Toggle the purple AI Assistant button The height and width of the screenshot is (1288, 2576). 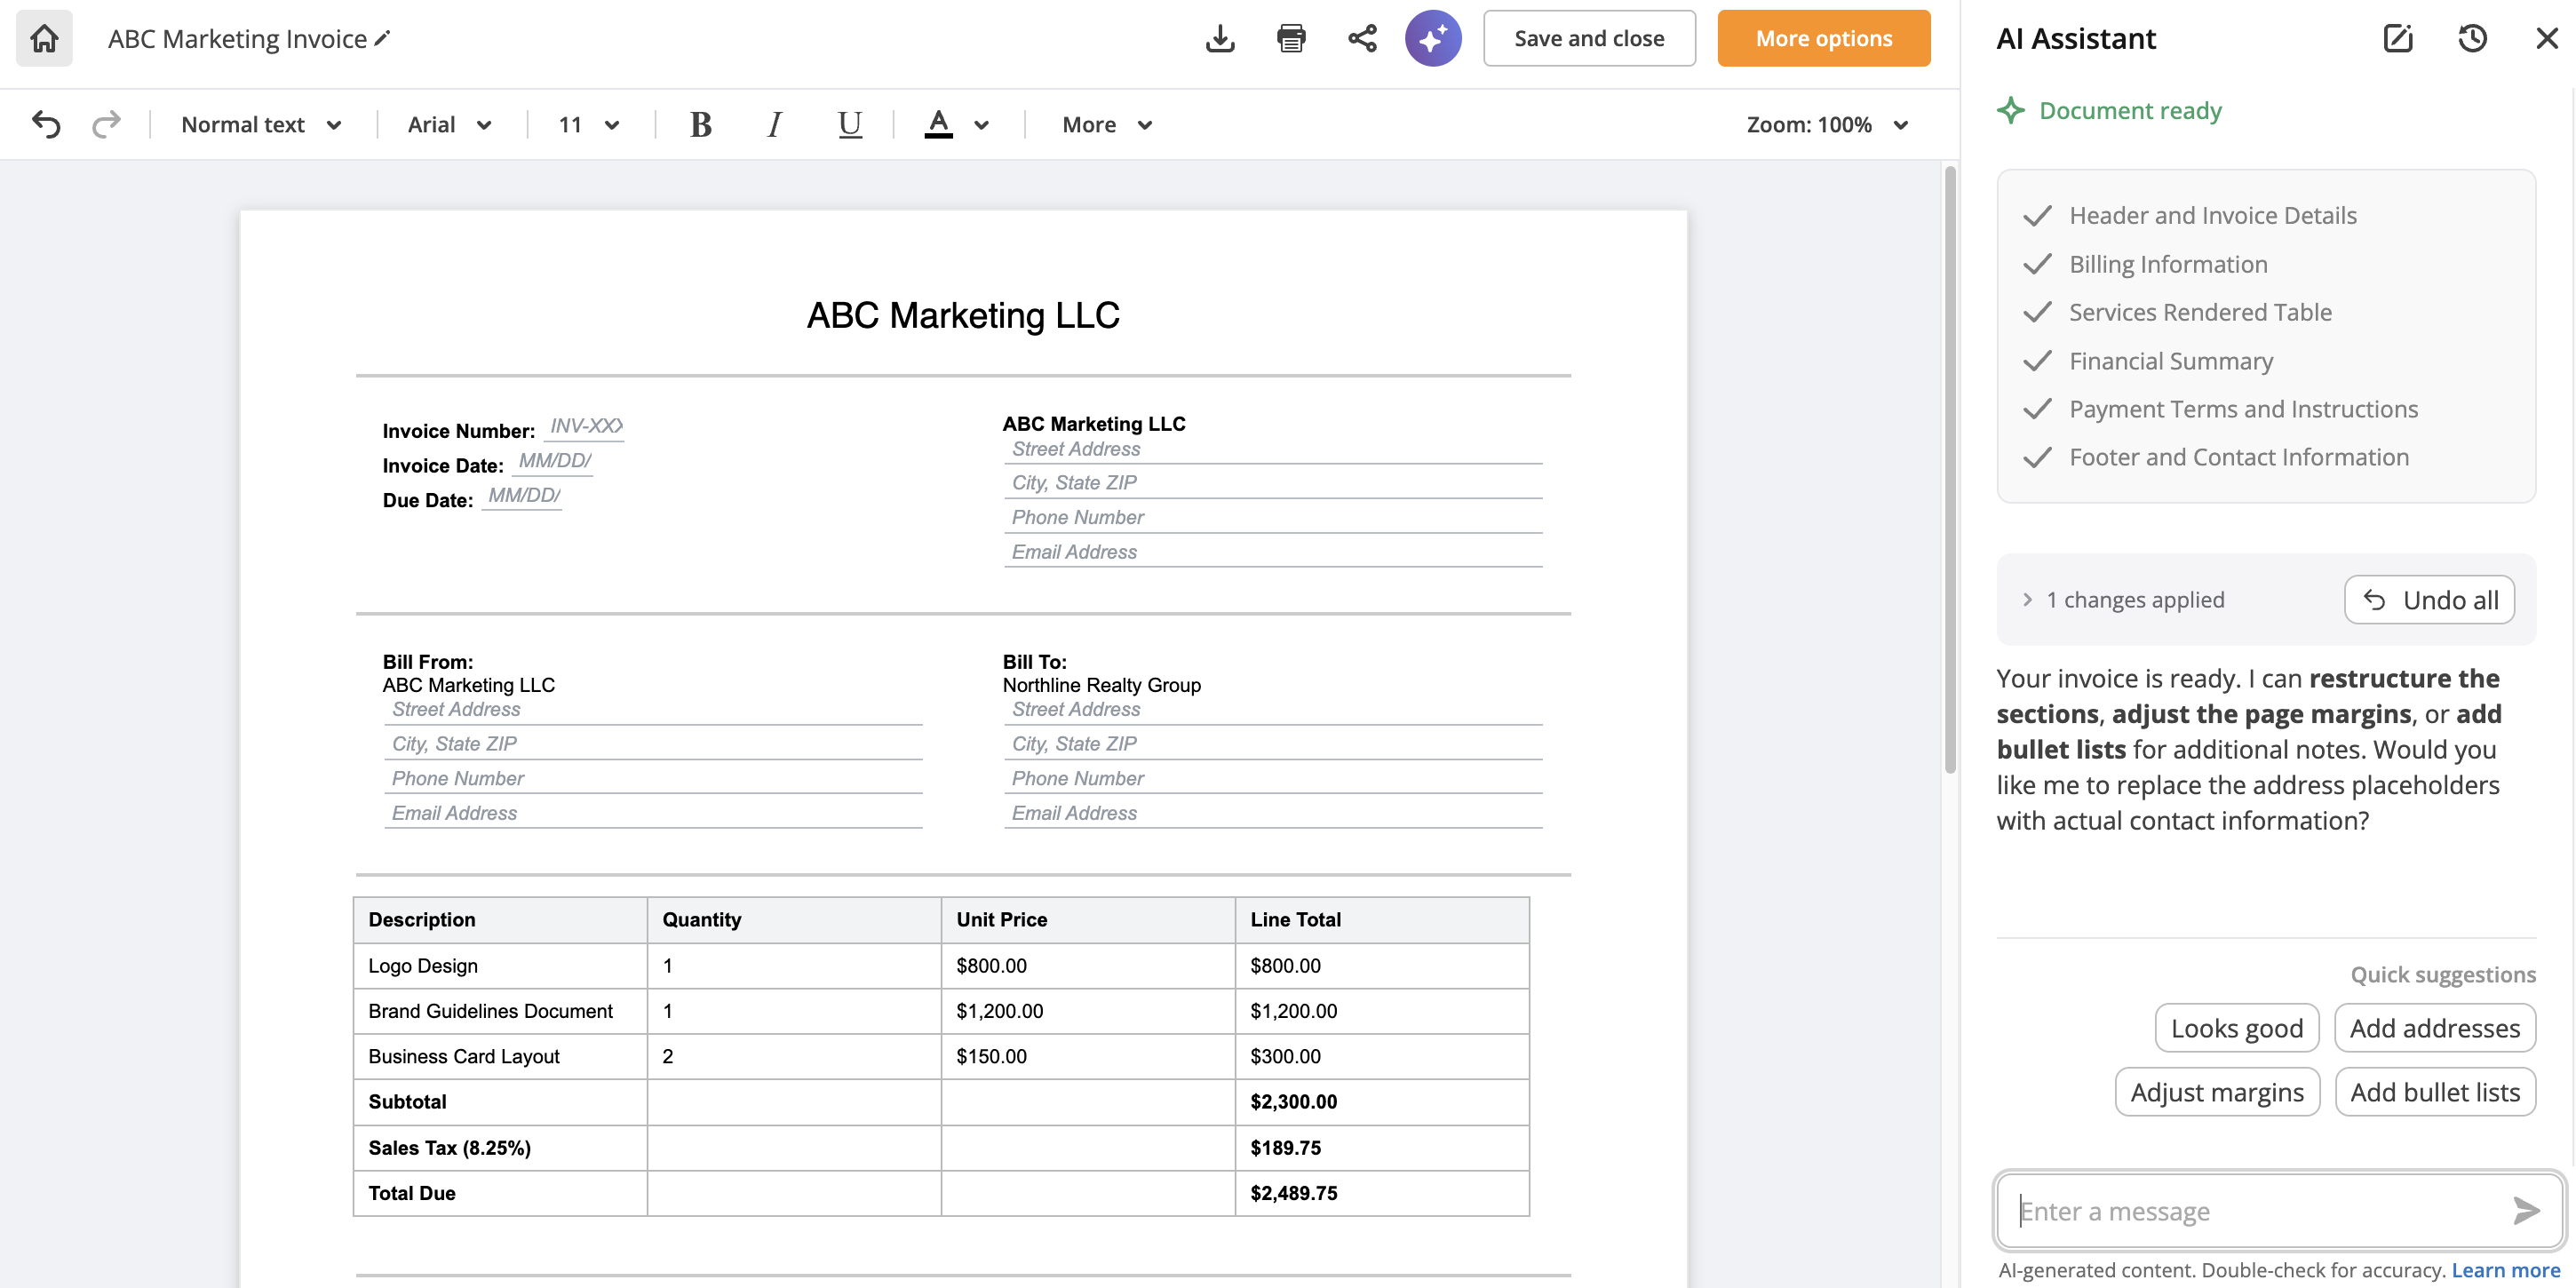pyautogui.click(x=1433, y=38)
